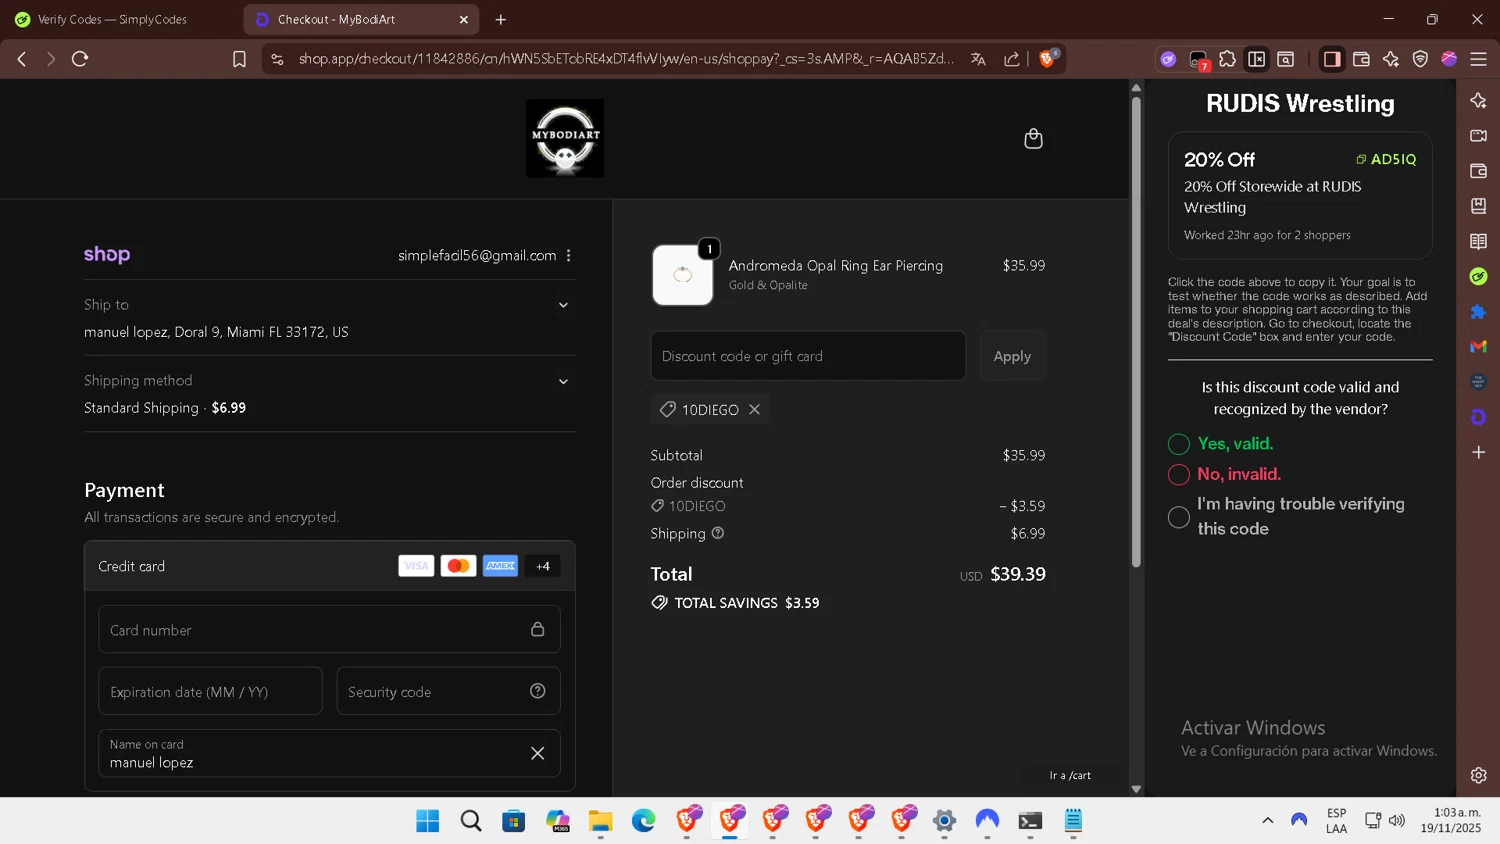
Task: Open Brave Wallet toolbar icon
Action: 1361,59
